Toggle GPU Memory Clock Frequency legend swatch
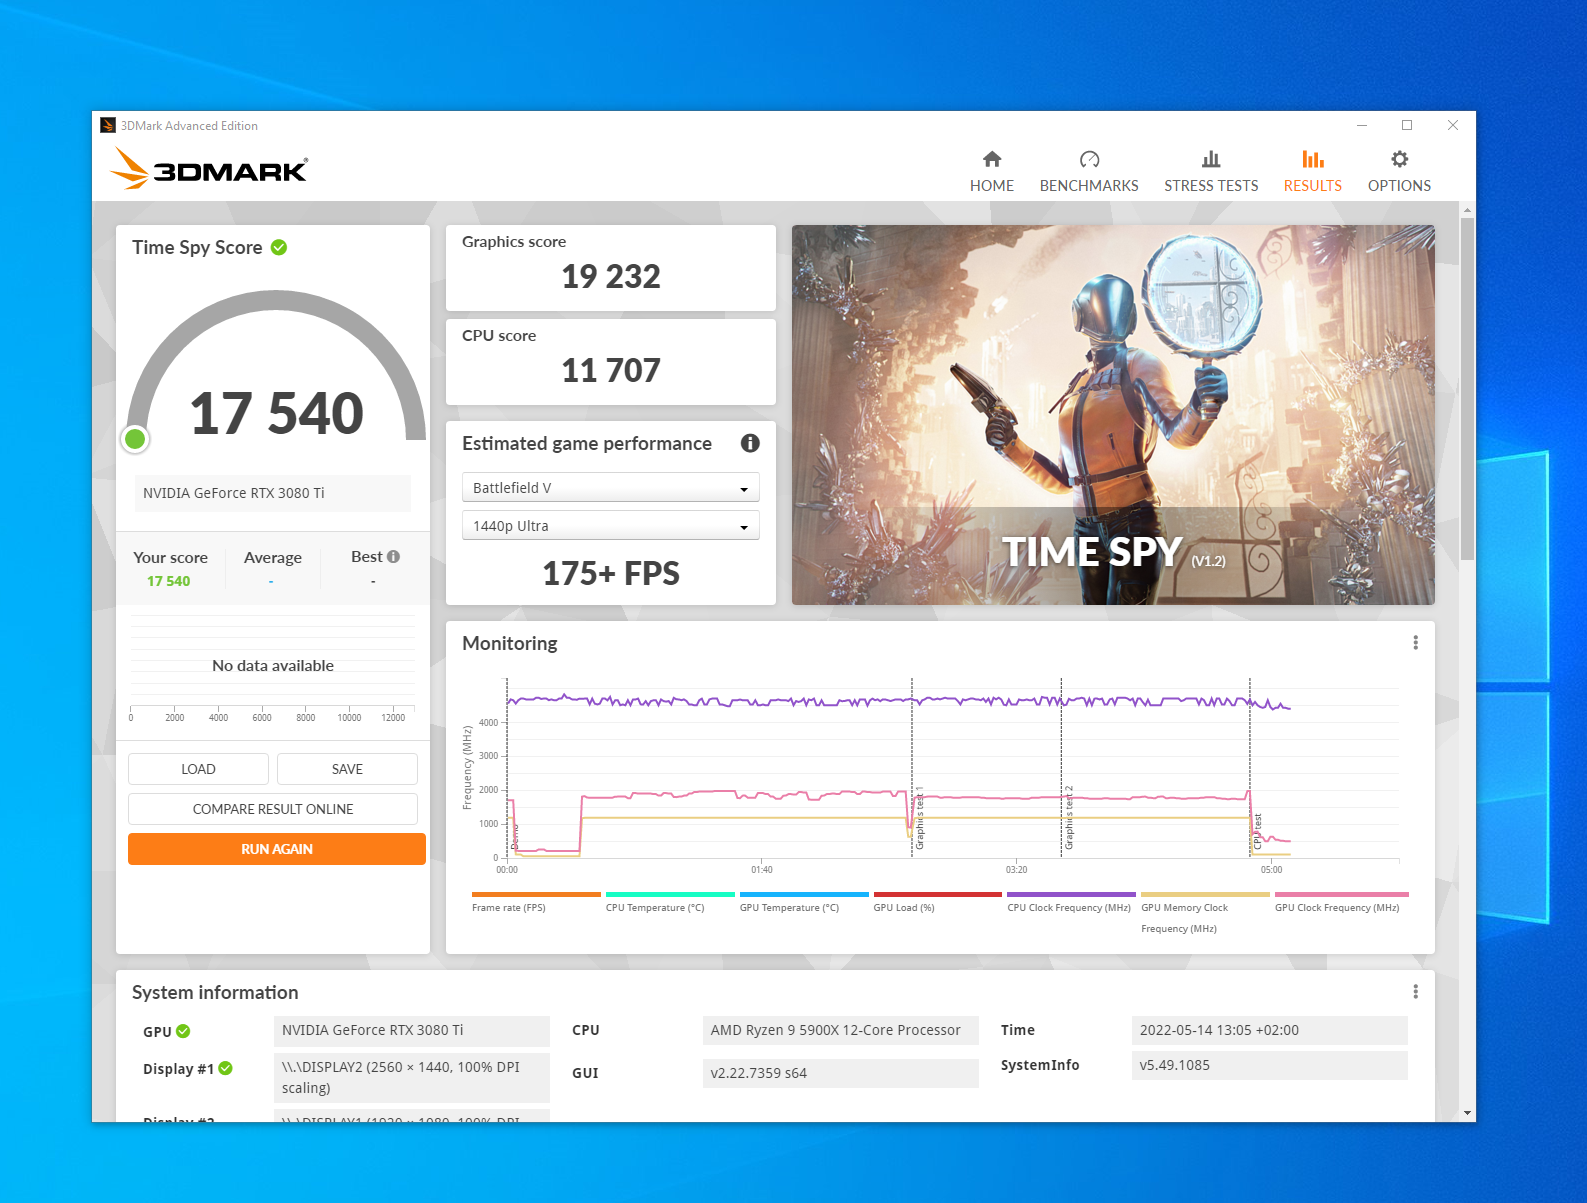Viewport: 1587px width, 1203px height. pos(1205,895)
